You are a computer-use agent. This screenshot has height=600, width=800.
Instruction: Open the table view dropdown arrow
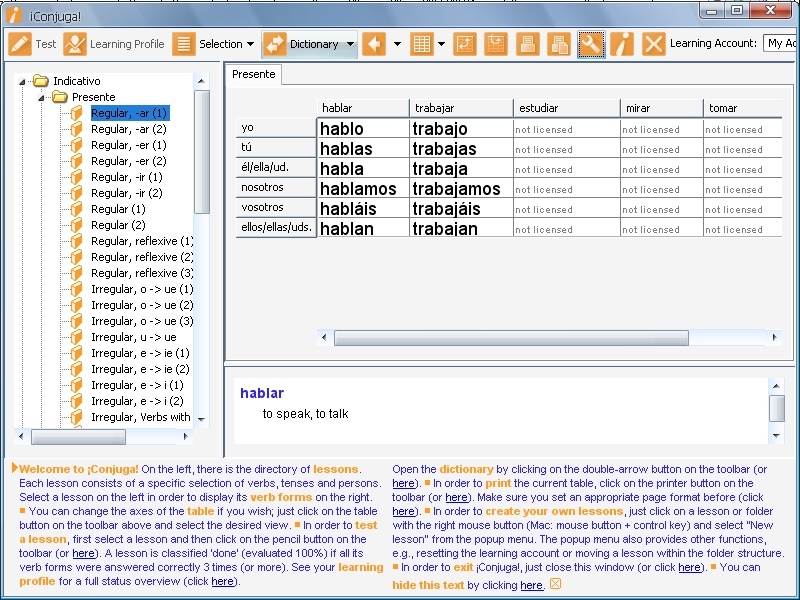click(441, 44)
